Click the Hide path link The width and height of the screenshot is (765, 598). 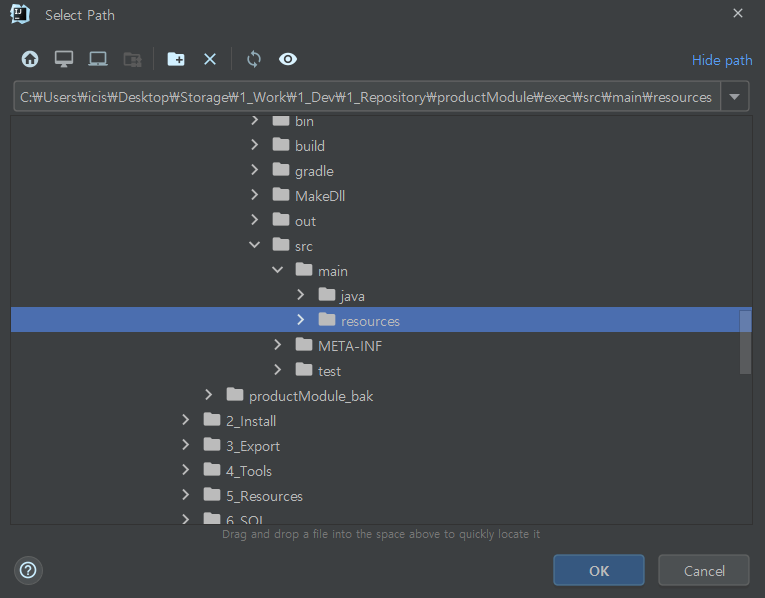coord(722,60)
